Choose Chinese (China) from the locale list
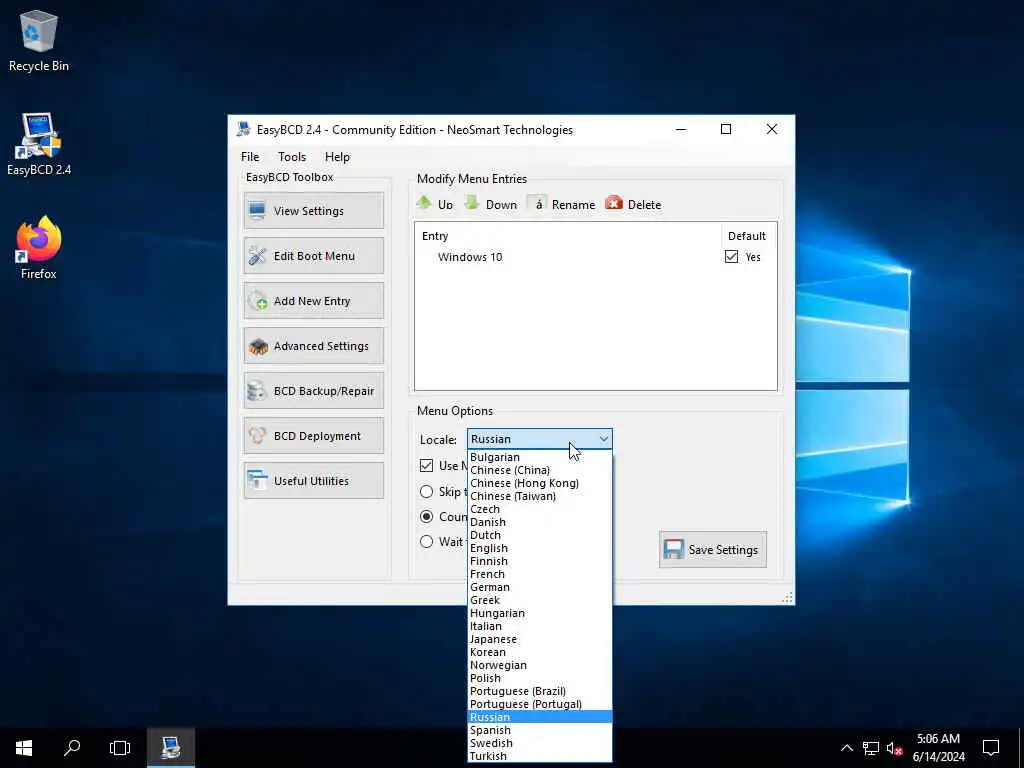 pyautogui.click(x=540, y=470)
